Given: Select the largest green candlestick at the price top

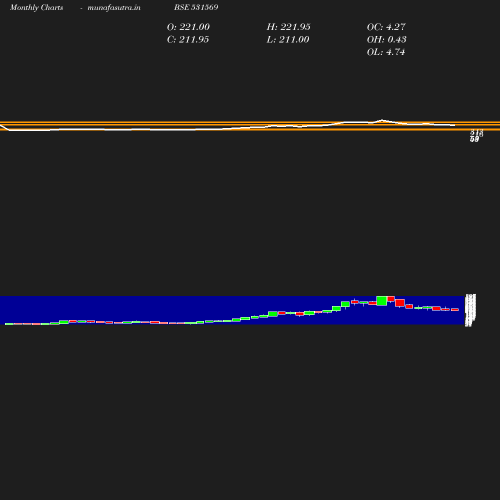Looking at the screenshot, I should click(382, 300).
